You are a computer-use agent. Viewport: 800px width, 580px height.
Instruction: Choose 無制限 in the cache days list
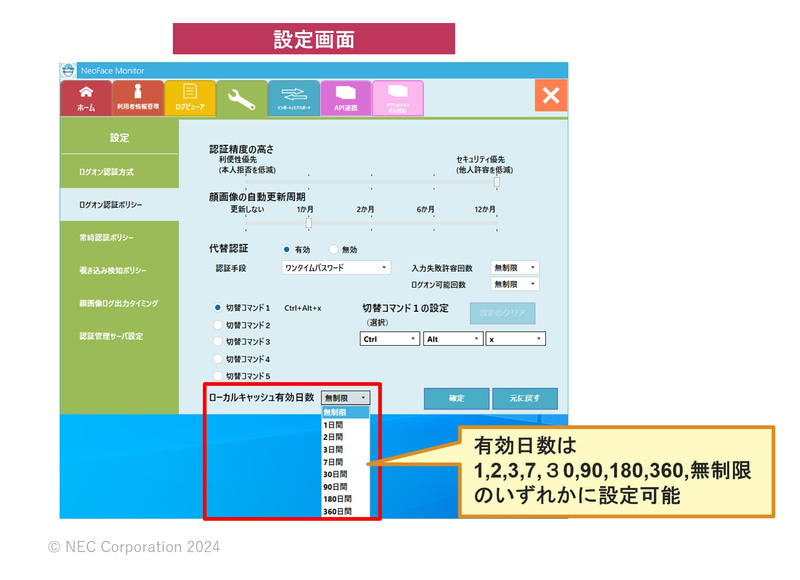click(345, 412)
